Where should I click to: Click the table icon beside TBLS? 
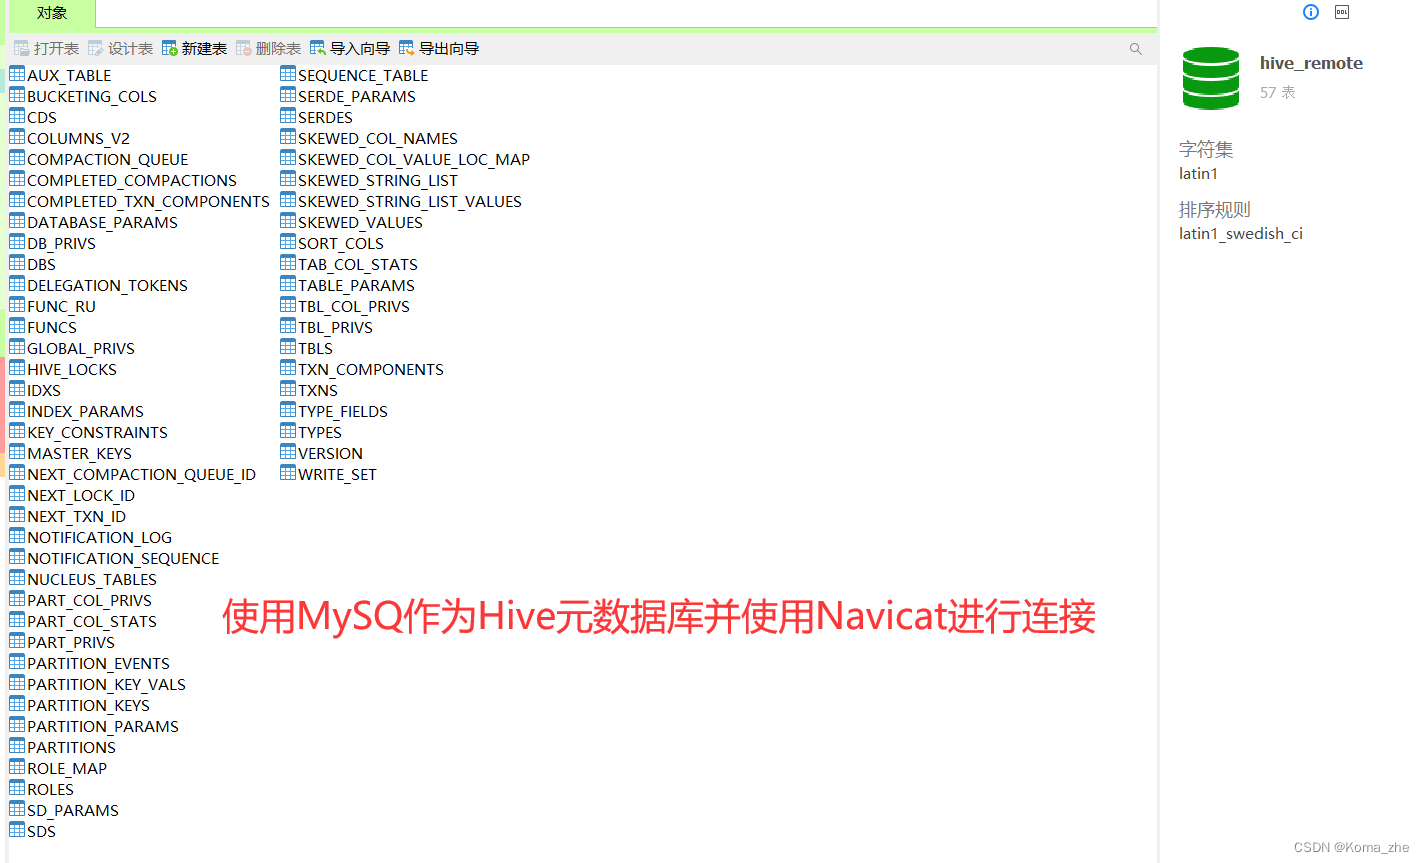pyautogui.click(x=288, y=347)
